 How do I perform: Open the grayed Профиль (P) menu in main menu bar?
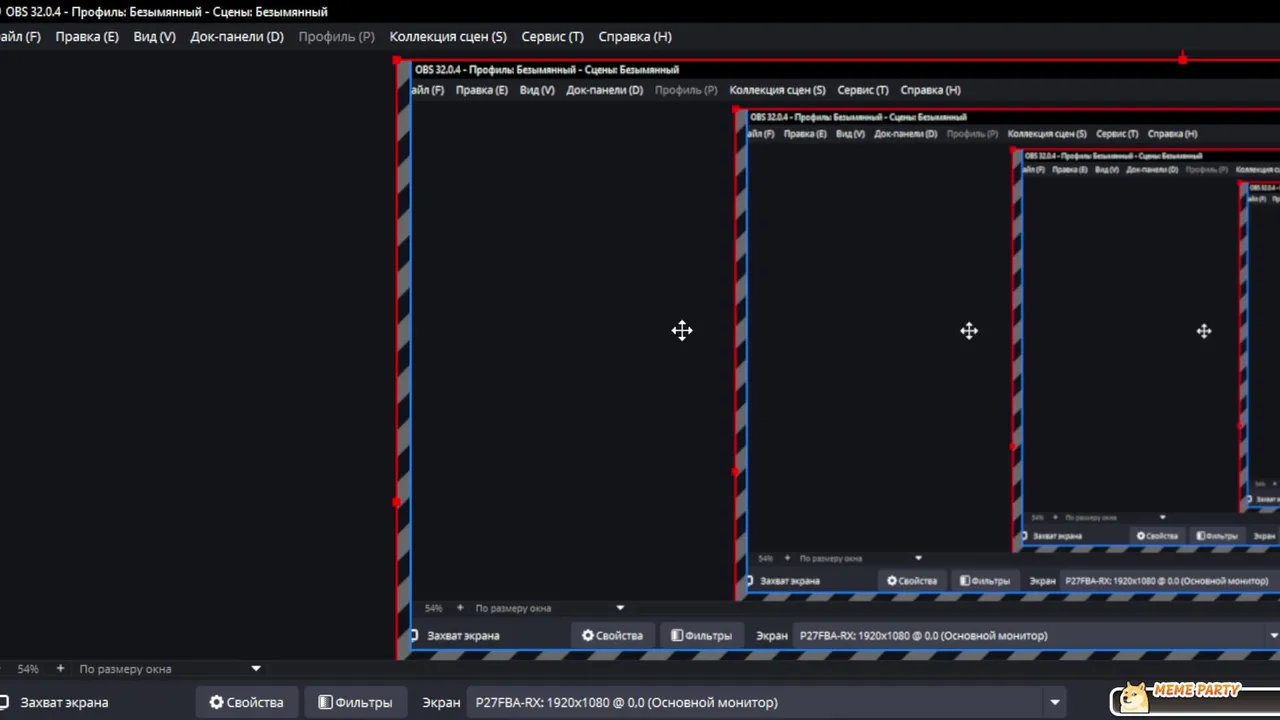(x=336, y=36)
